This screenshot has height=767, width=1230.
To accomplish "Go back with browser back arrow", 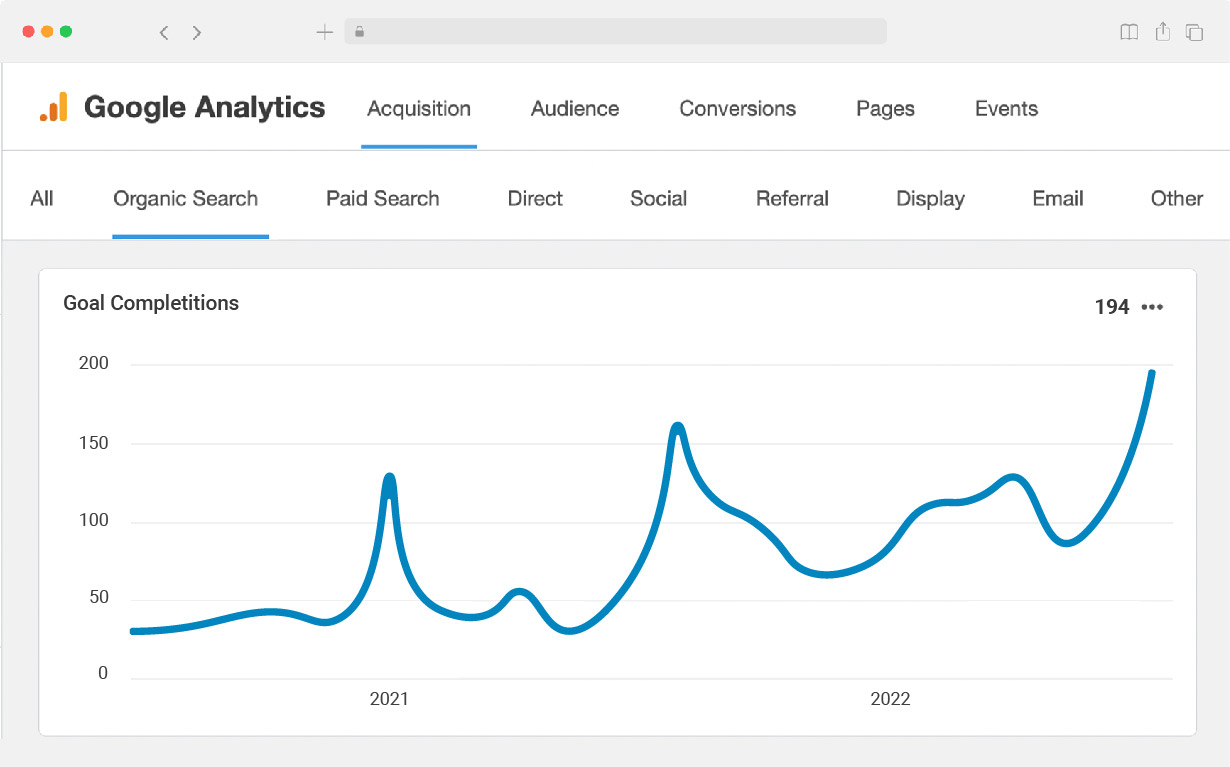I will click(x=164, y=32).
